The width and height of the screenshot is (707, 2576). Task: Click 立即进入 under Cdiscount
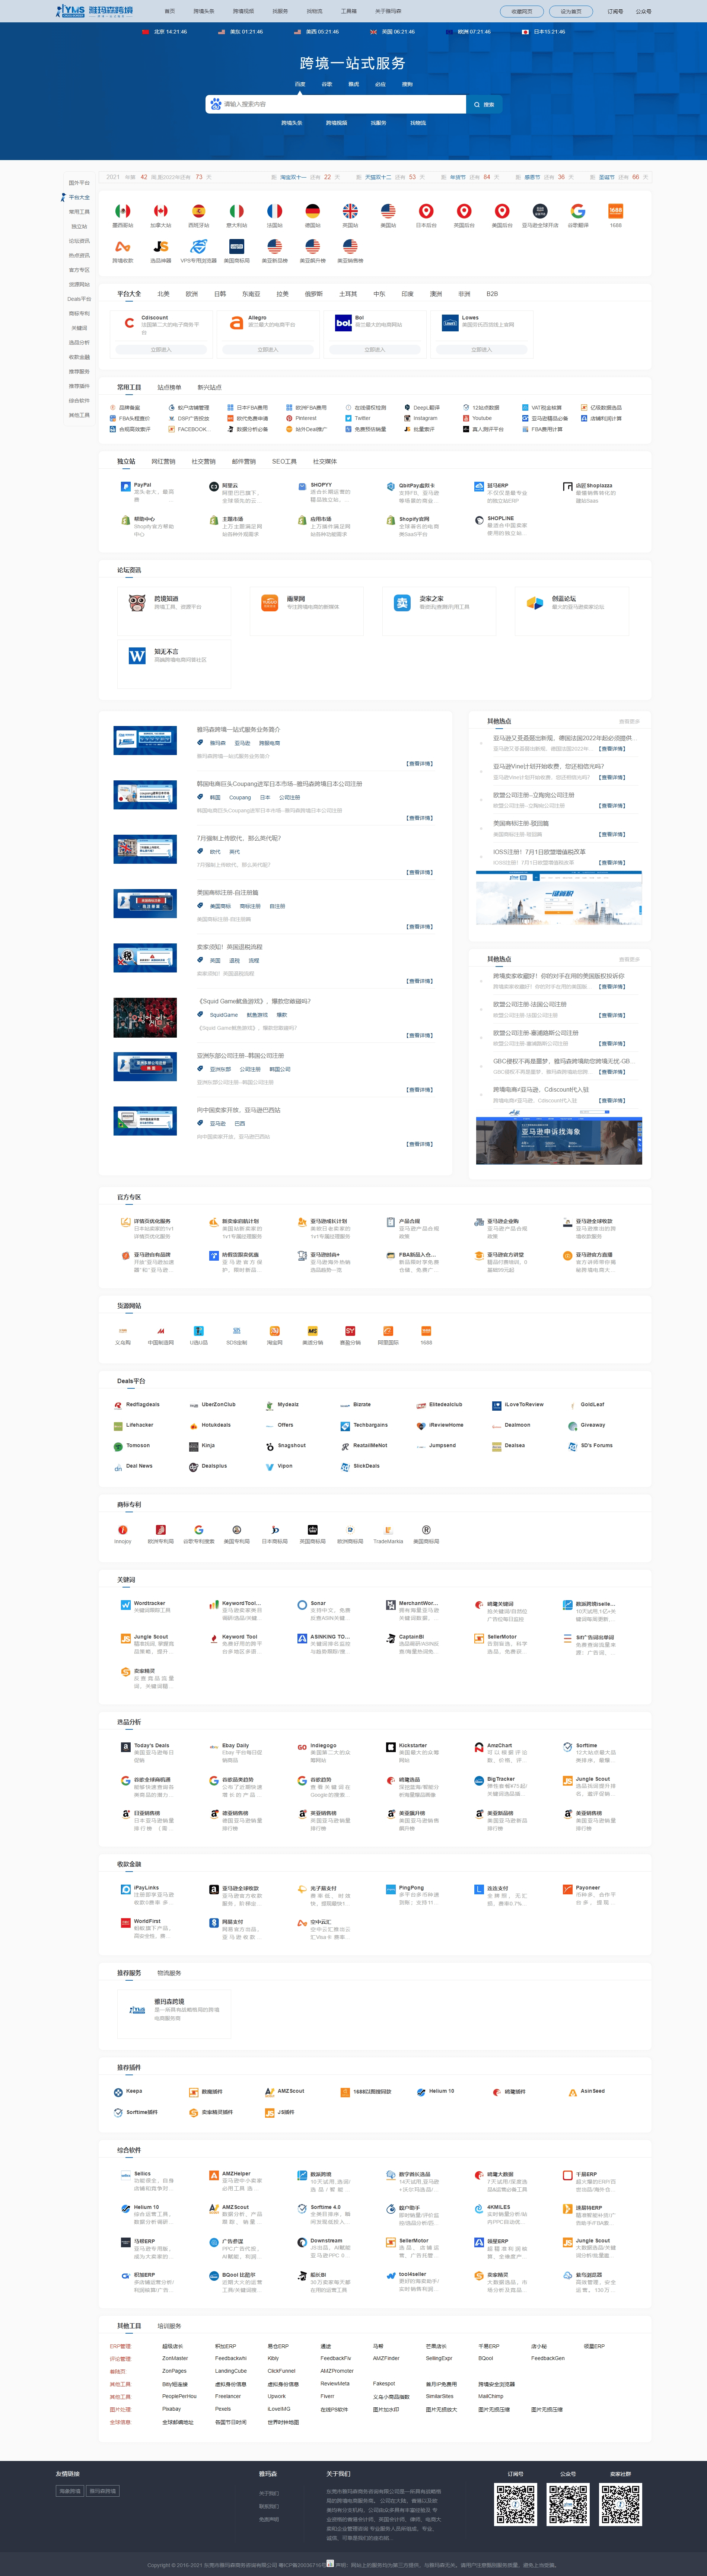(160, 350)
